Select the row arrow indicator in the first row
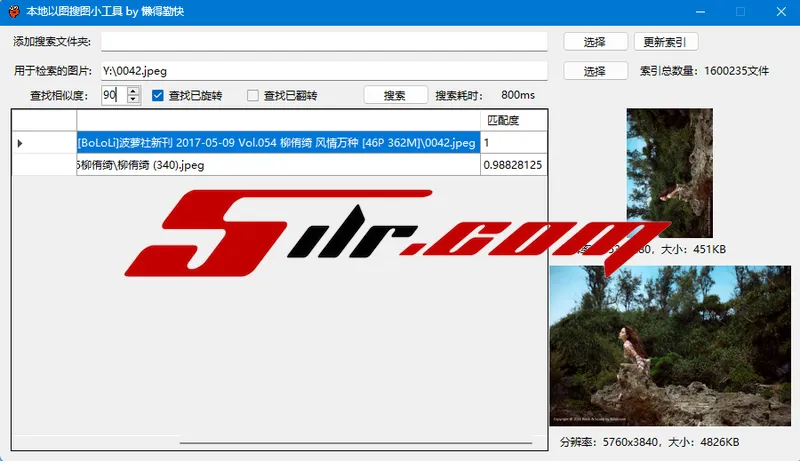Image resolution: width=800 pixels, height=461 pixels. 20,143
